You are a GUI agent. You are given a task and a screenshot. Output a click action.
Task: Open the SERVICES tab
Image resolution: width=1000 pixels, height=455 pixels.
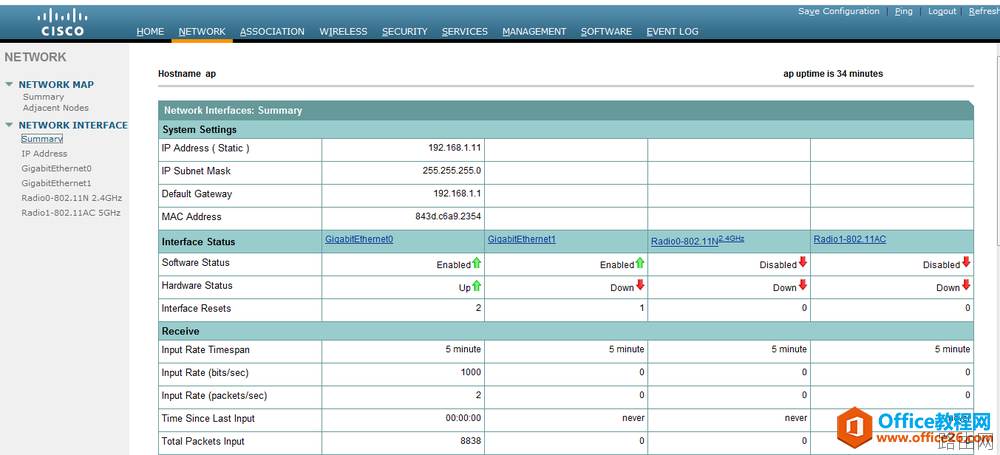(x=465, y=31)
